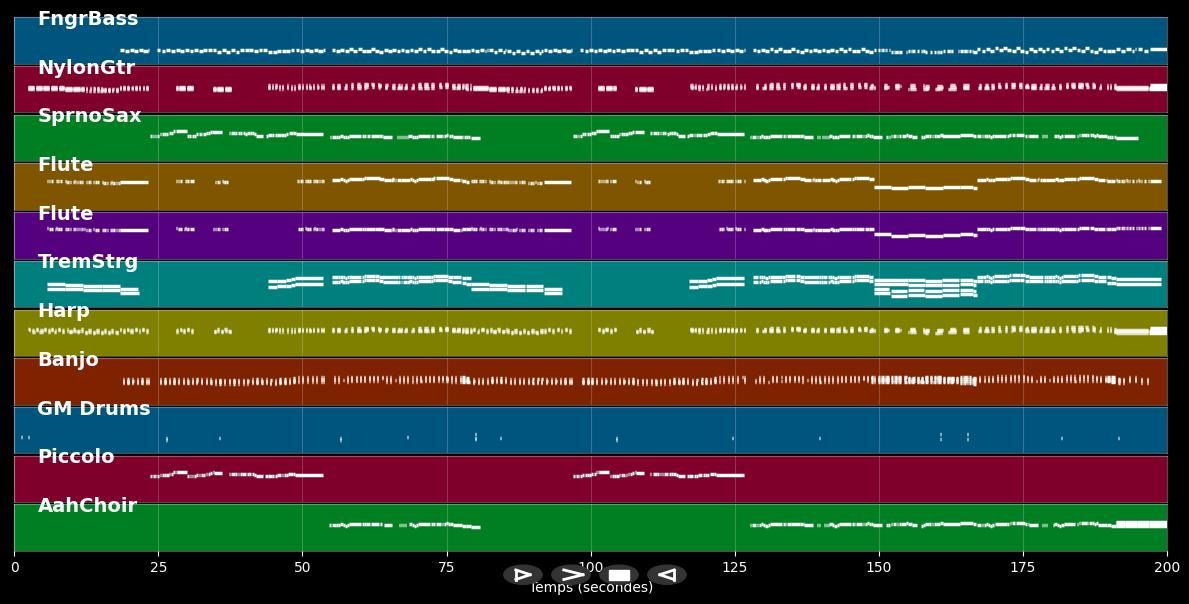The image size is (1189, 604).
Task: Click the leftmost right-pointing triangle button
Action: (x=522, y=575)
